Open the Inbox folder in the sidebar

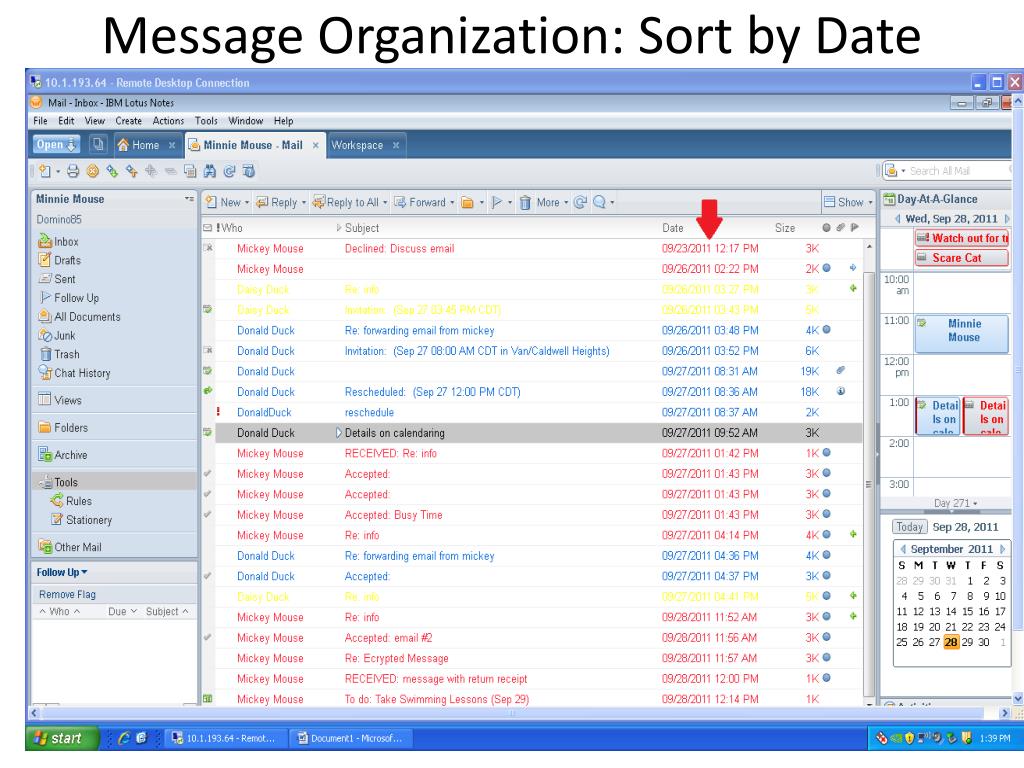[x=59, y=242]
